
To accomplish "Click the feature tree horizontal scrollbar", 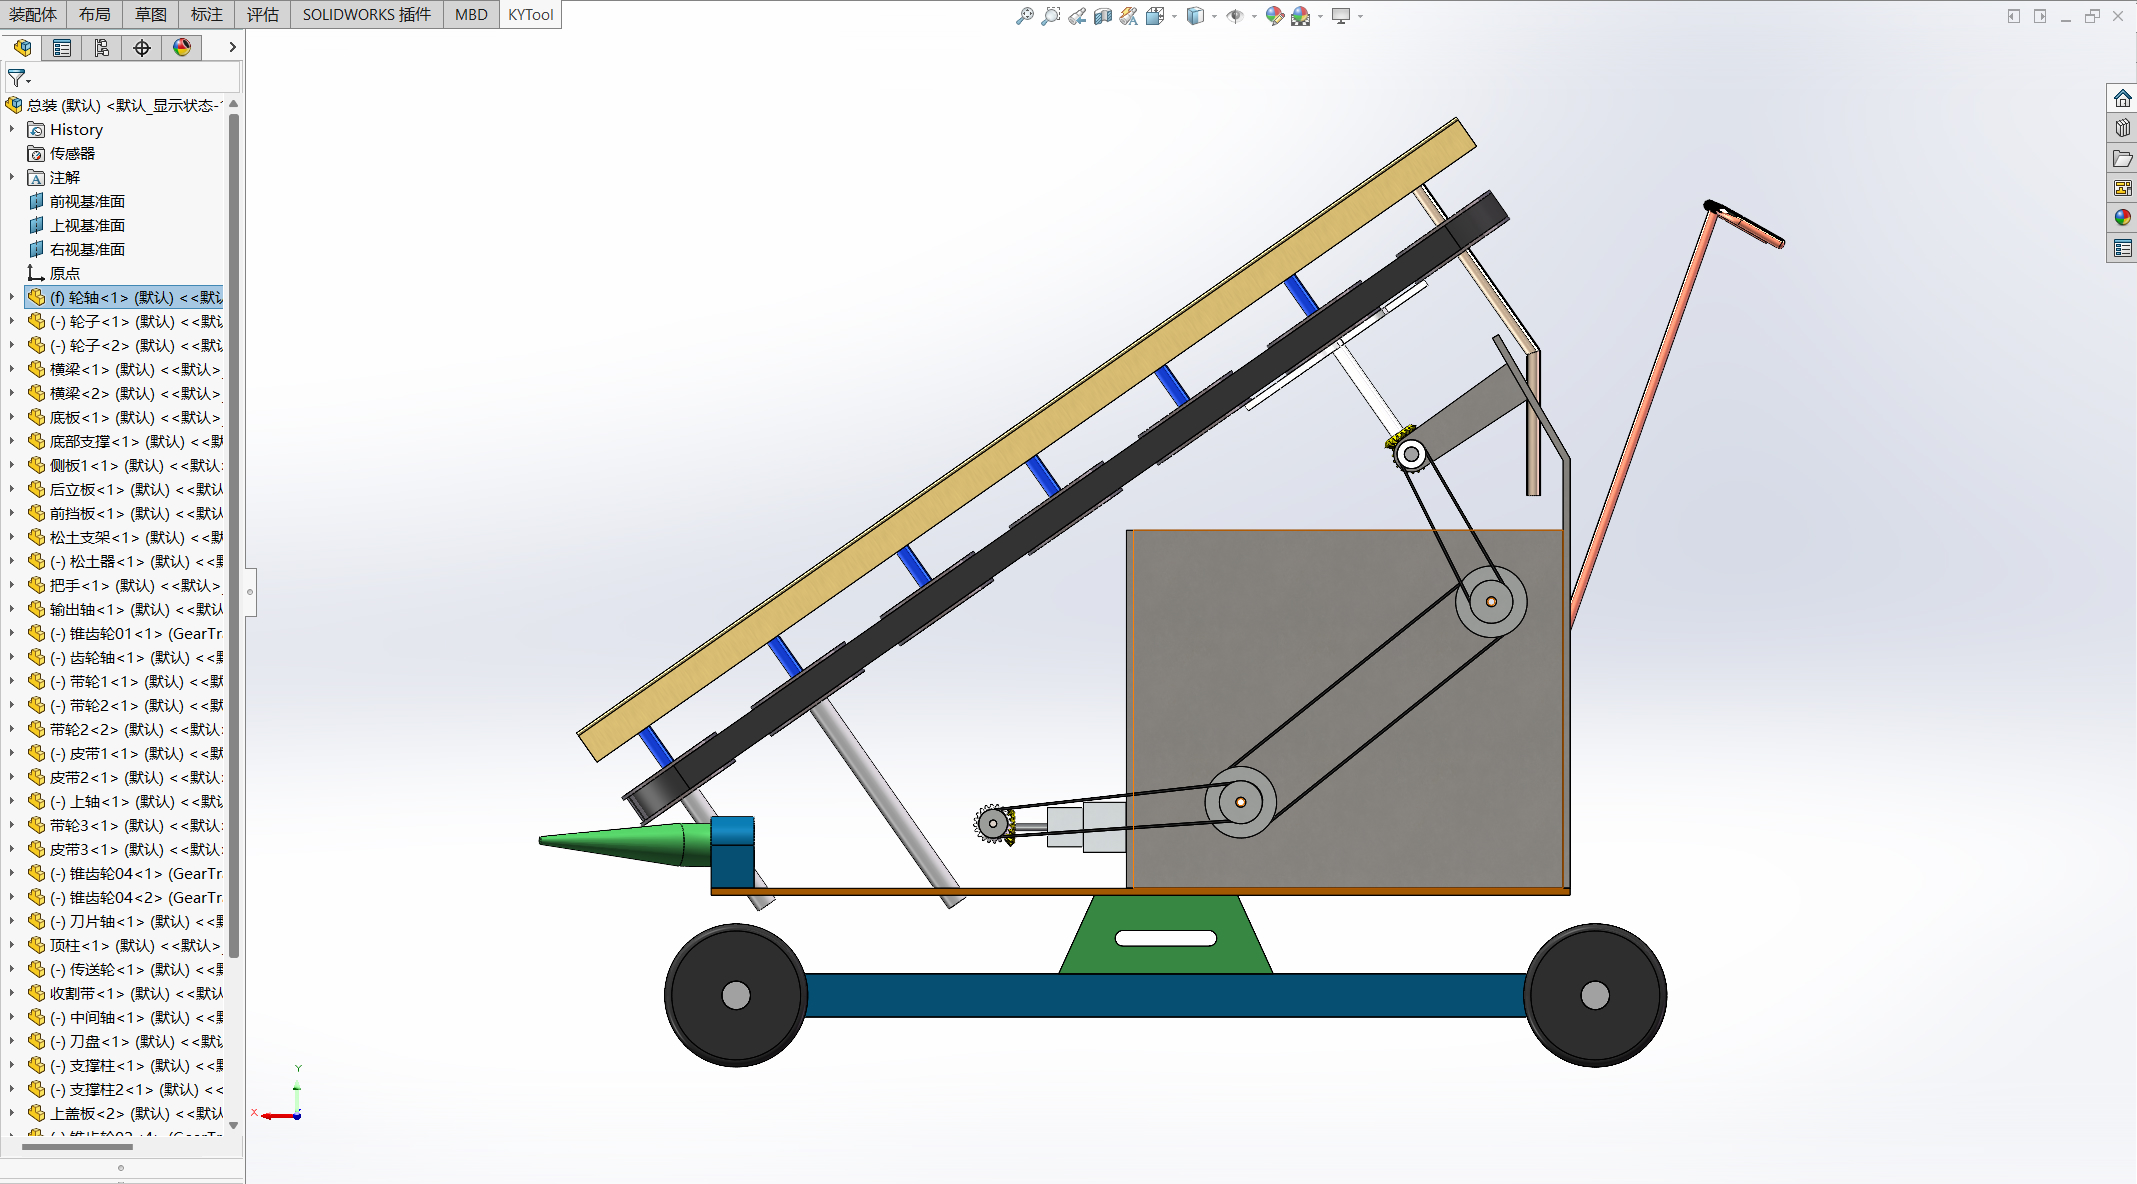I will [x=77, y=1147].
